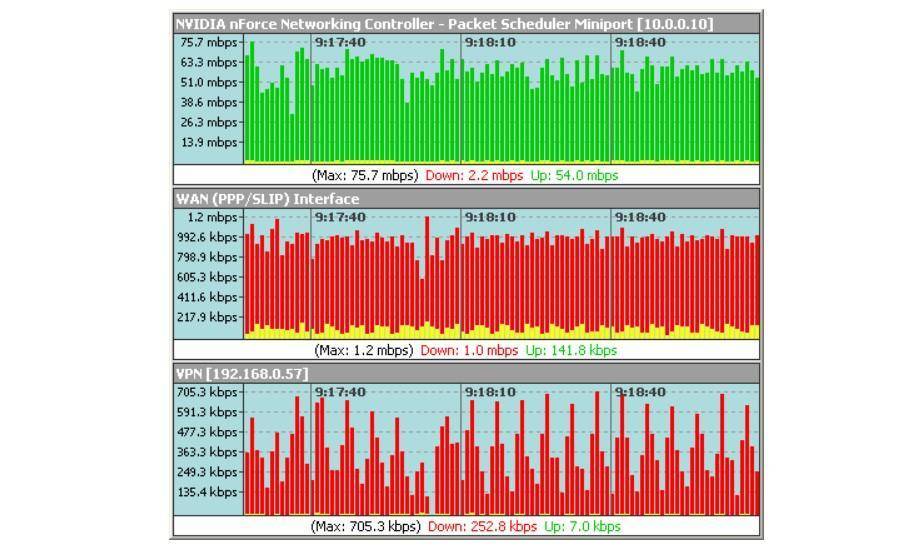Click the 217.9 kbps axis label
This screenshot has width=919, height=548.
(207, 316)
